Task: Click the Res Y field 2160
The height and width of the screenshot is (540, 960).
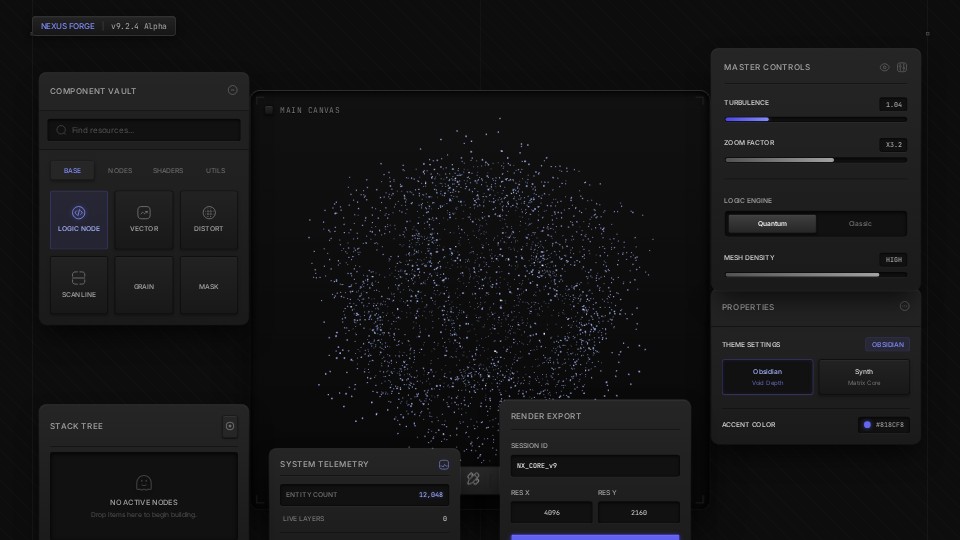Action: tap(639, 512)
